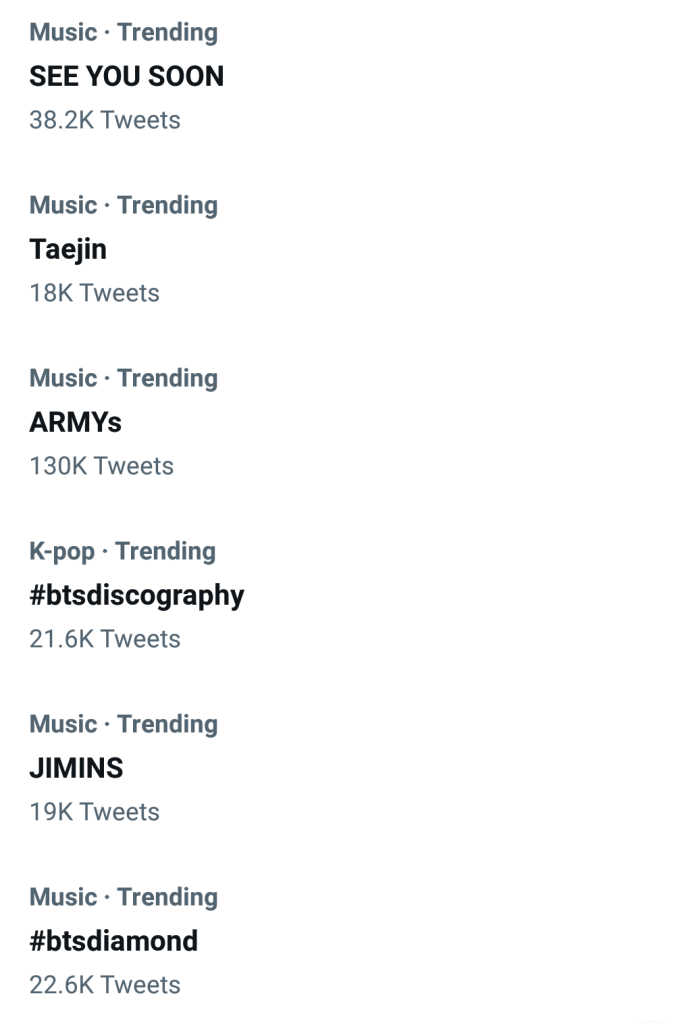Open the SEE YOU SOON trend
This screenshot has width=682, height=1023.
pyautogui.click(x=126, y=76)
